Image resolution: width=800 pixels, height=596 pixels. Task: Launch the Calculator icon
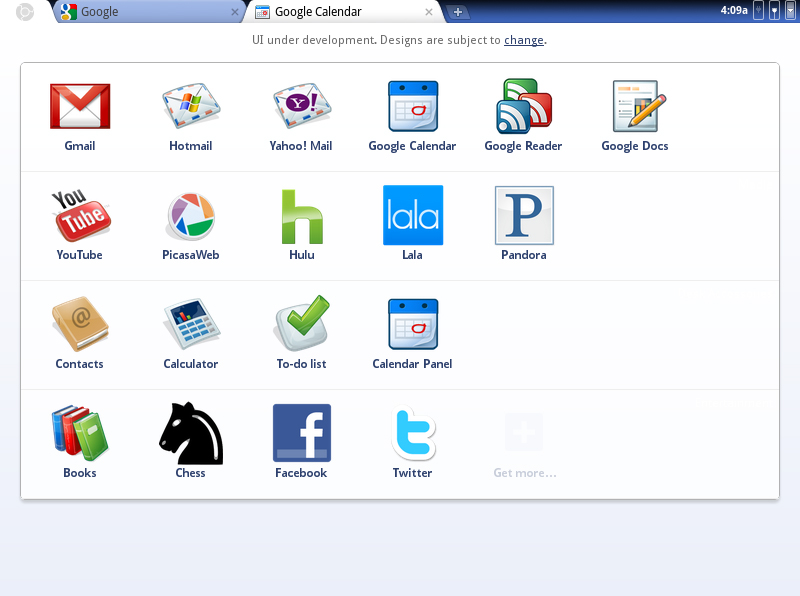(x=191, y=325)
